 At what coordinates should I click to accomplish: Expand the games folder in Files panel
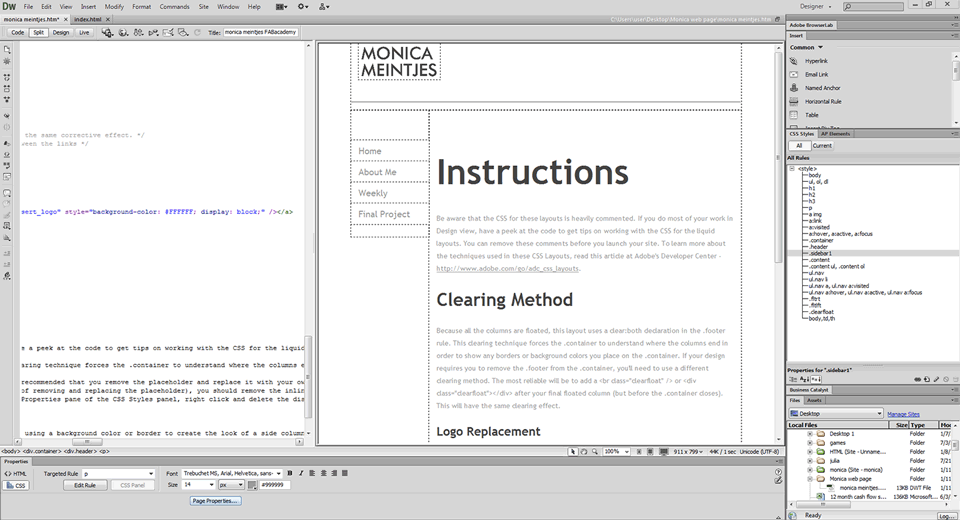click(810, 443)
